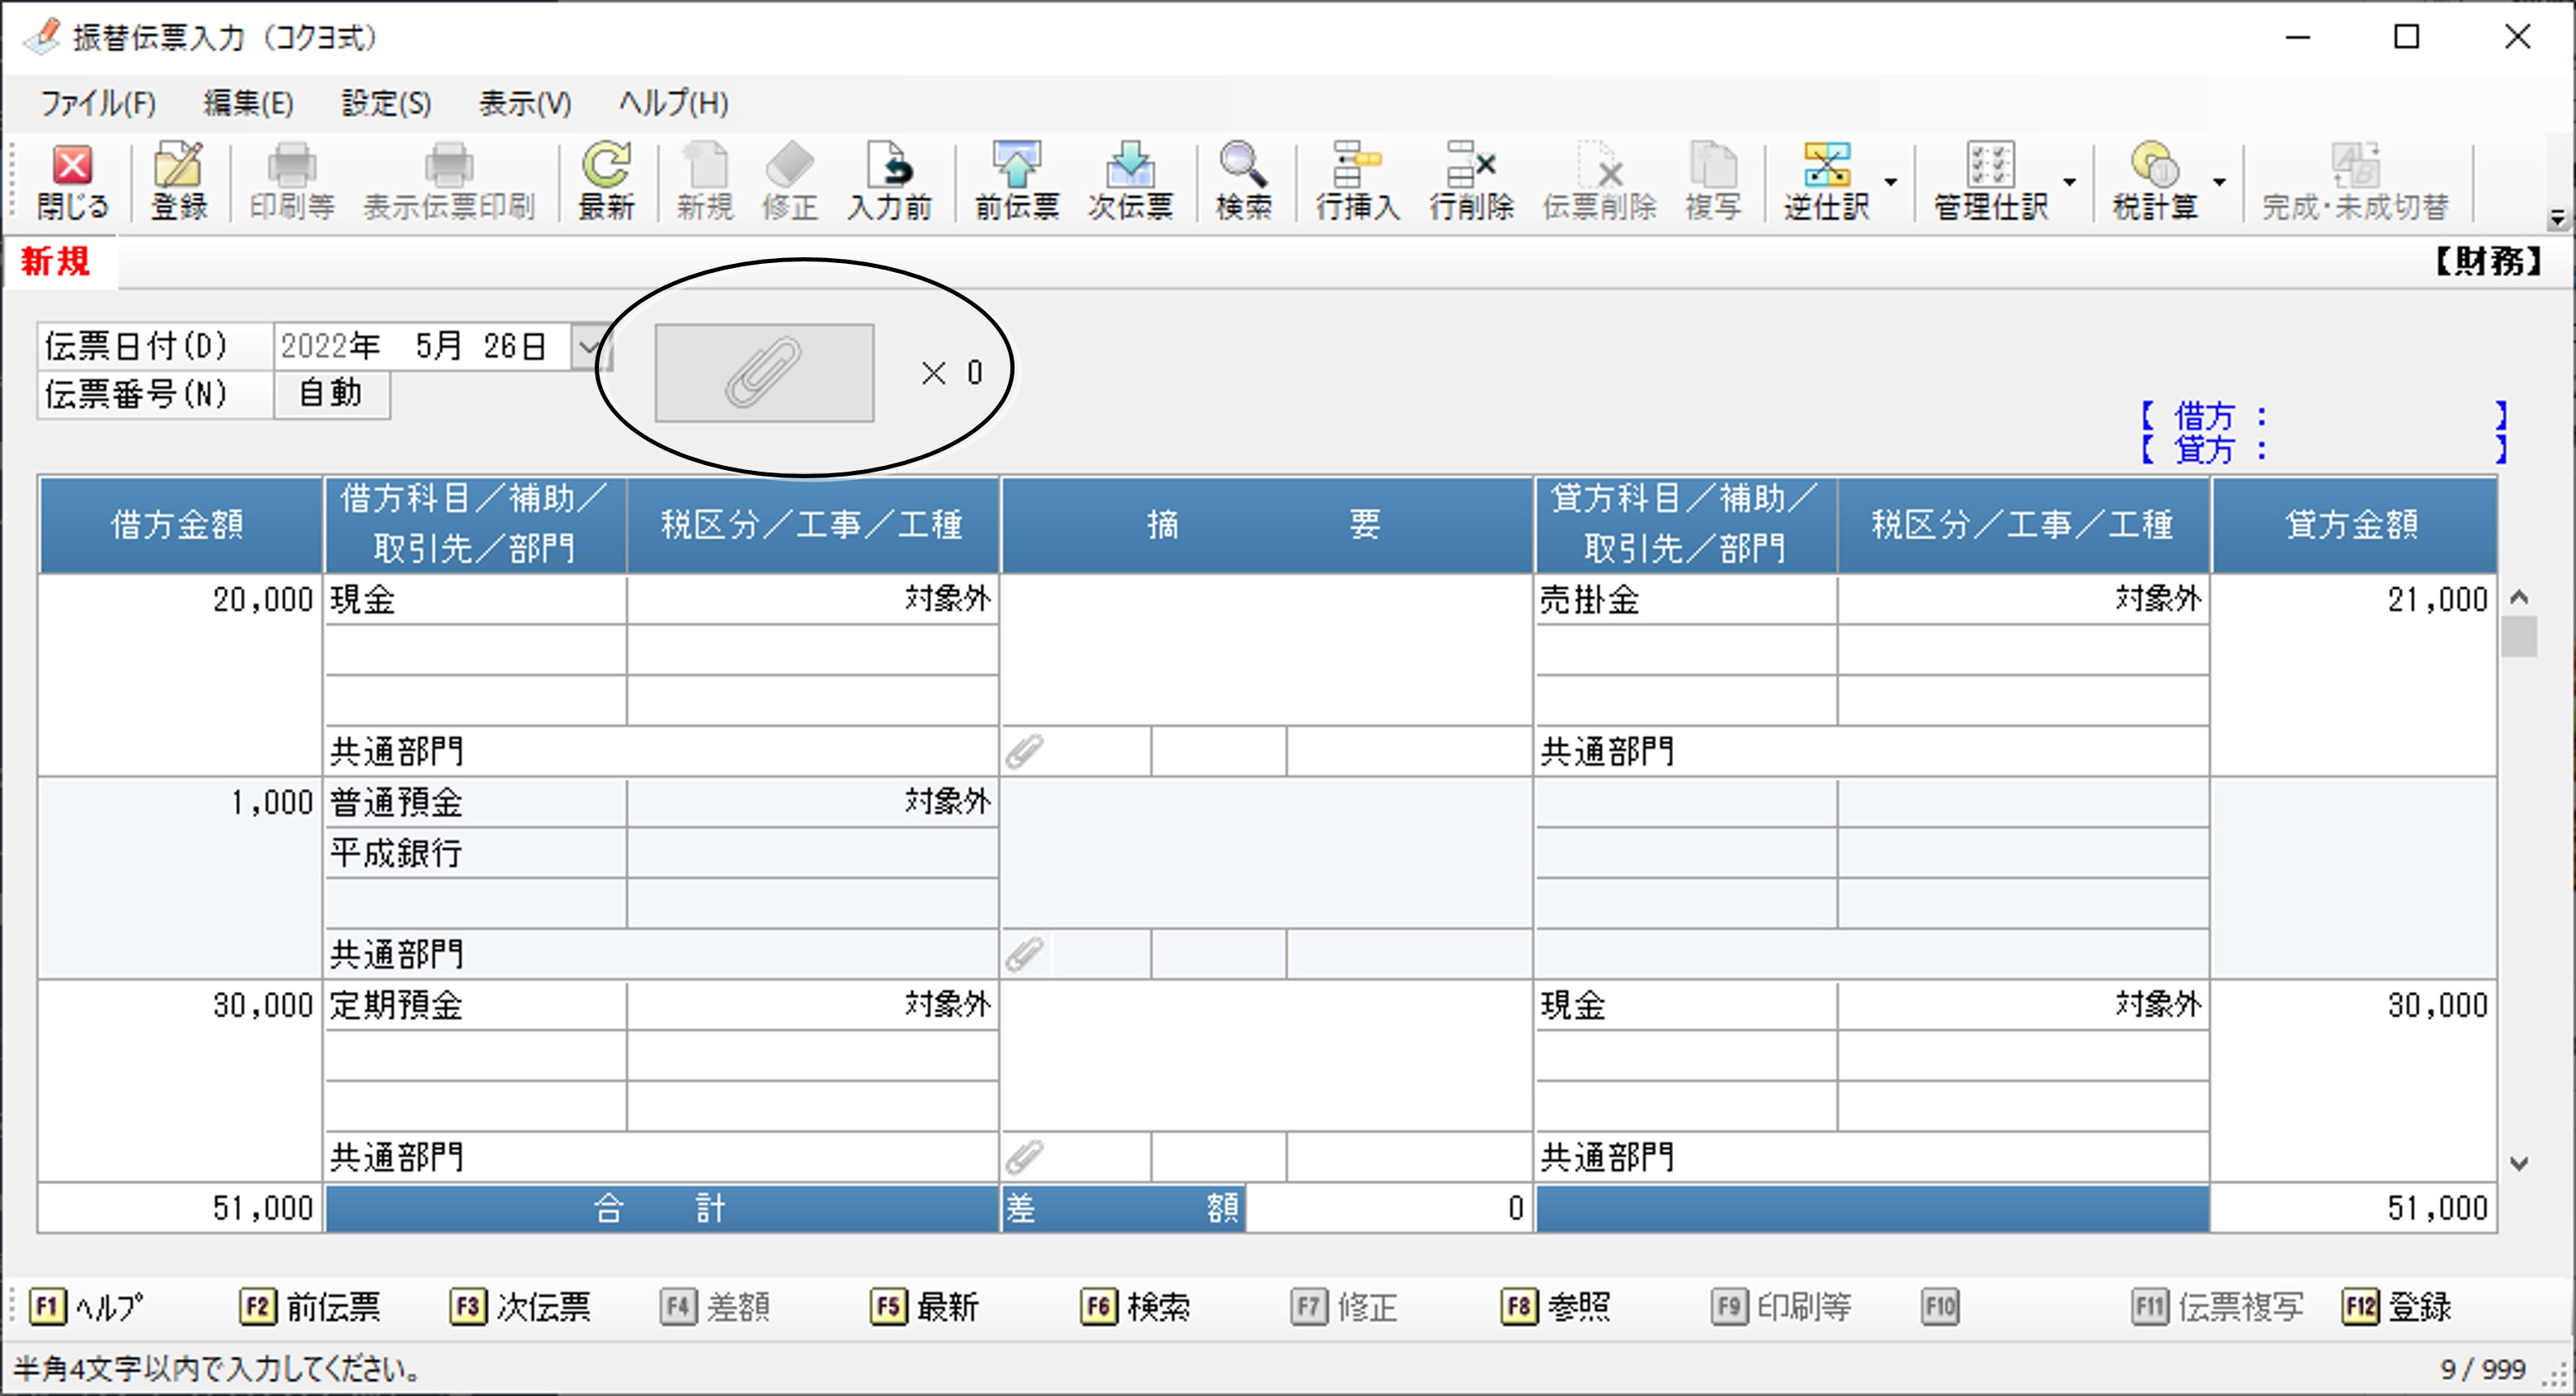Click the 印刷等 printer toolbar icon
This screenshot has height=1396, width=2576.
coord(292,182)
